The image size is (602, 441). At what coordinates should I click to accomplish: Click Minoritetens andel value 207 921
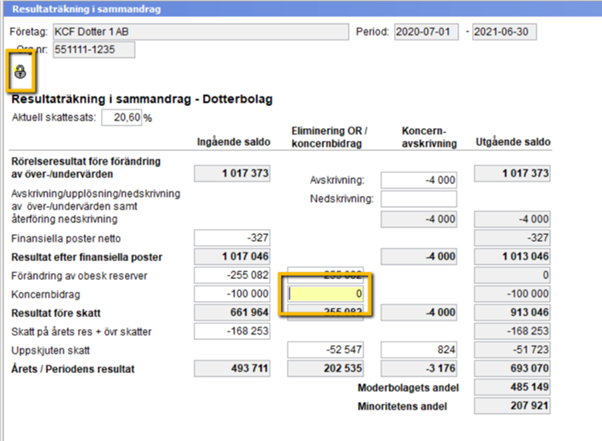pos(512,406)
